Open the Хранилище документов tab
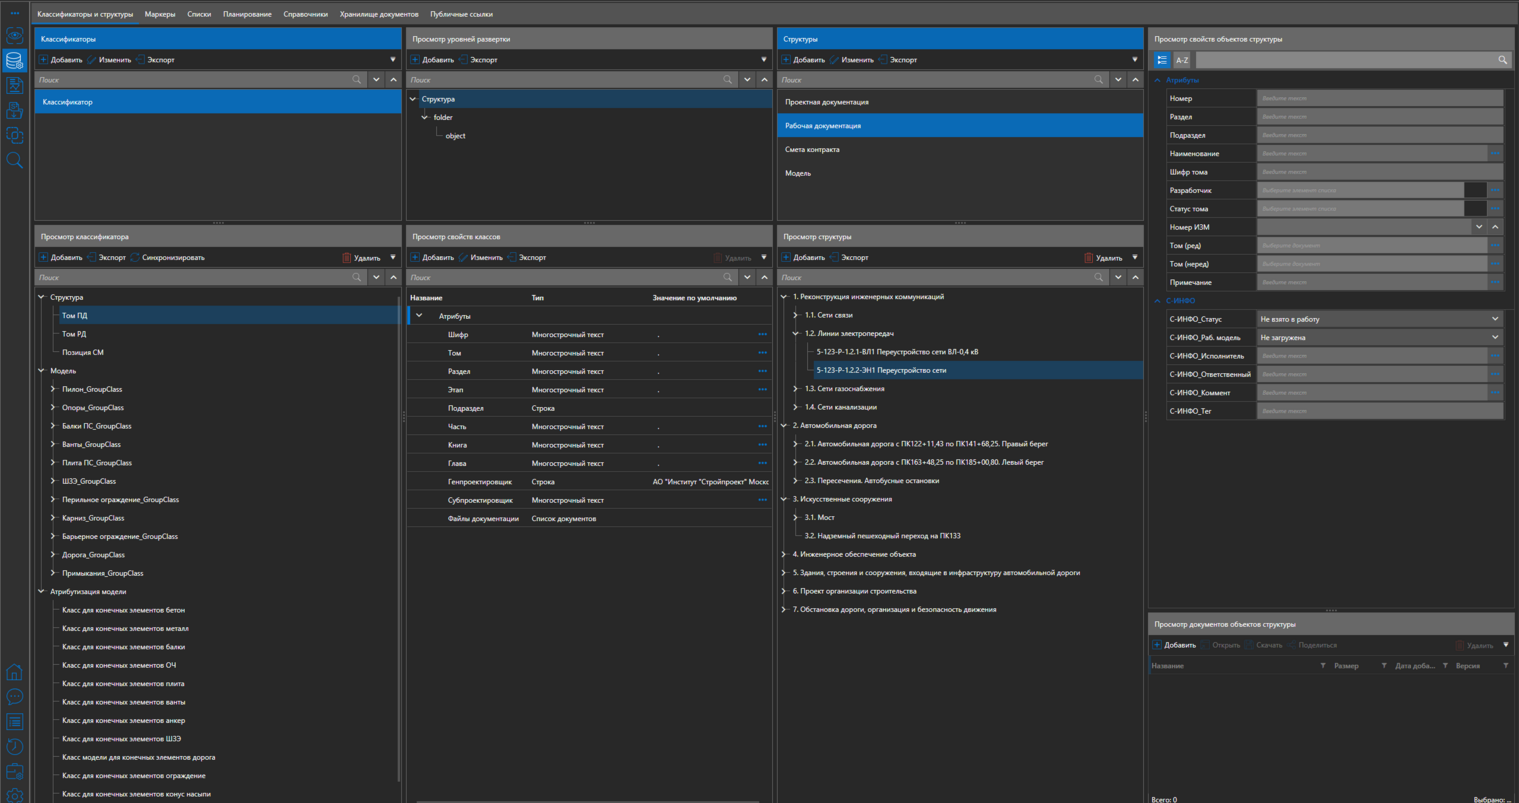The height and width of the screenshot is (803, 1519). pyautogui.click(x=379, y=14)
